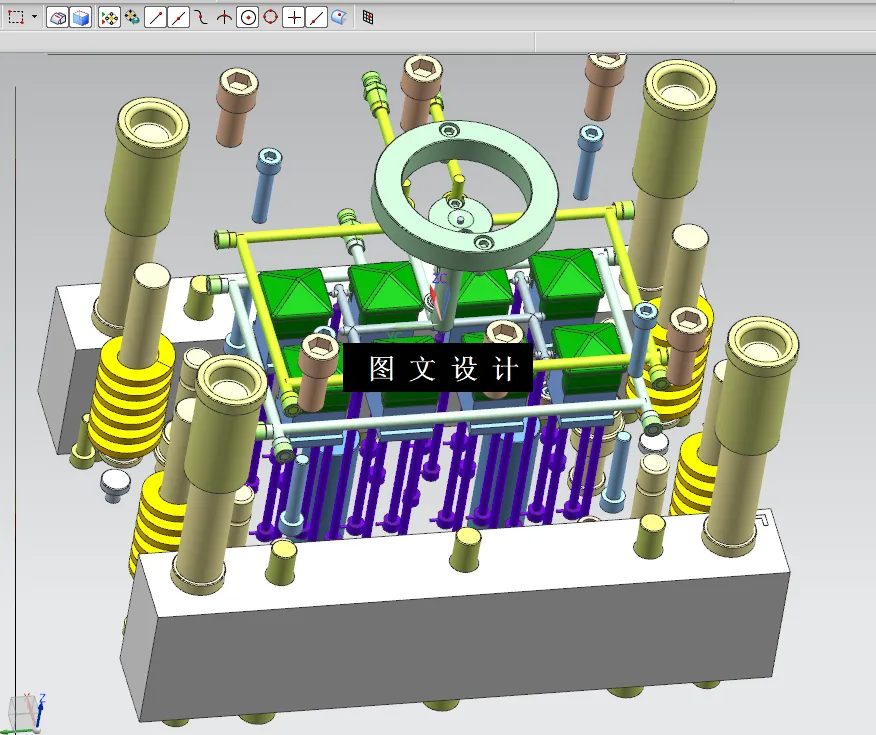Toggle the Mid Point snap

point(179,18)
